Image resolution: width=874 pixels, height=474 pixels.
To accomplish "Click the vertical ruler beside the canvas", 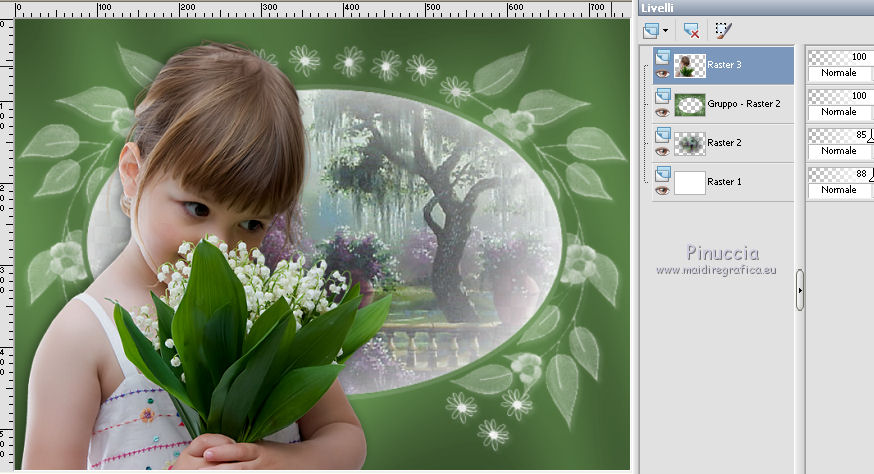I will tap(6, 244).
